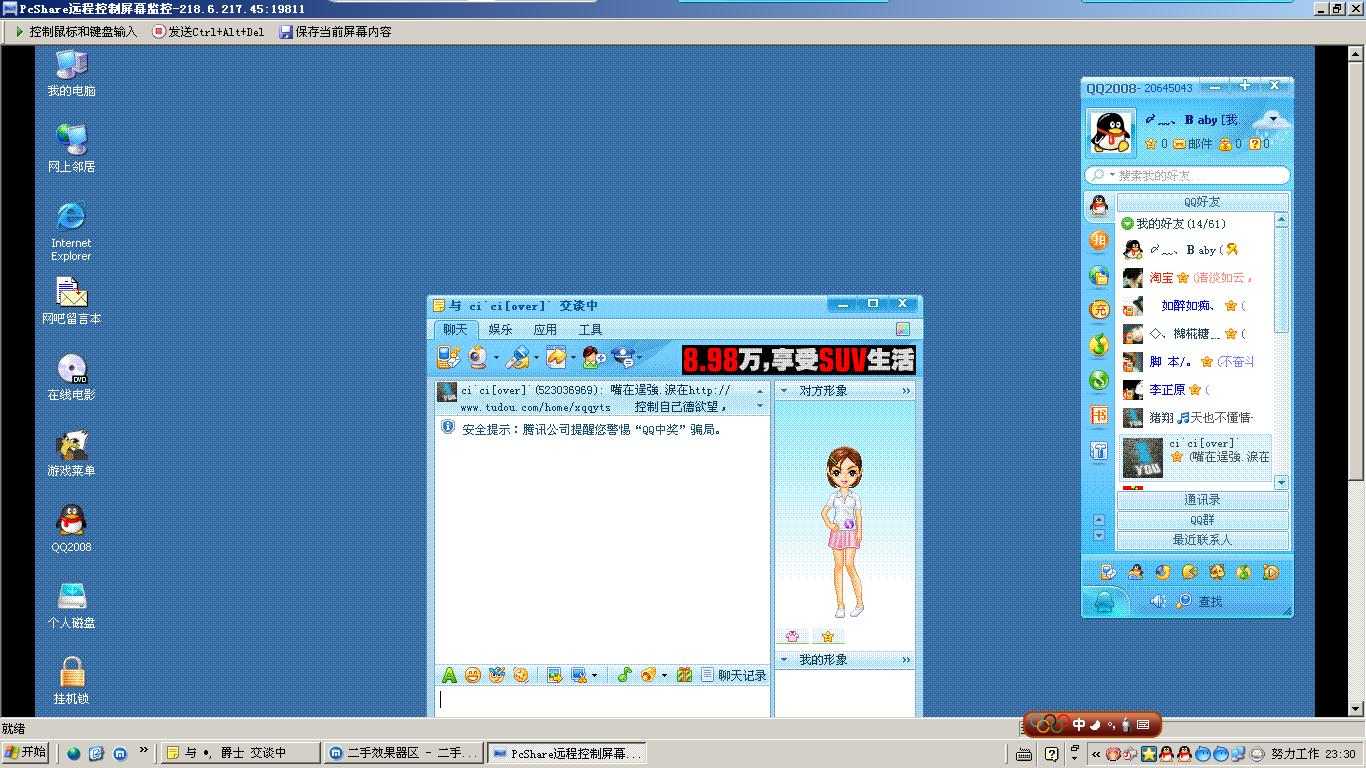
Task: Open the 最近联系人 section
Action: 1202,540
